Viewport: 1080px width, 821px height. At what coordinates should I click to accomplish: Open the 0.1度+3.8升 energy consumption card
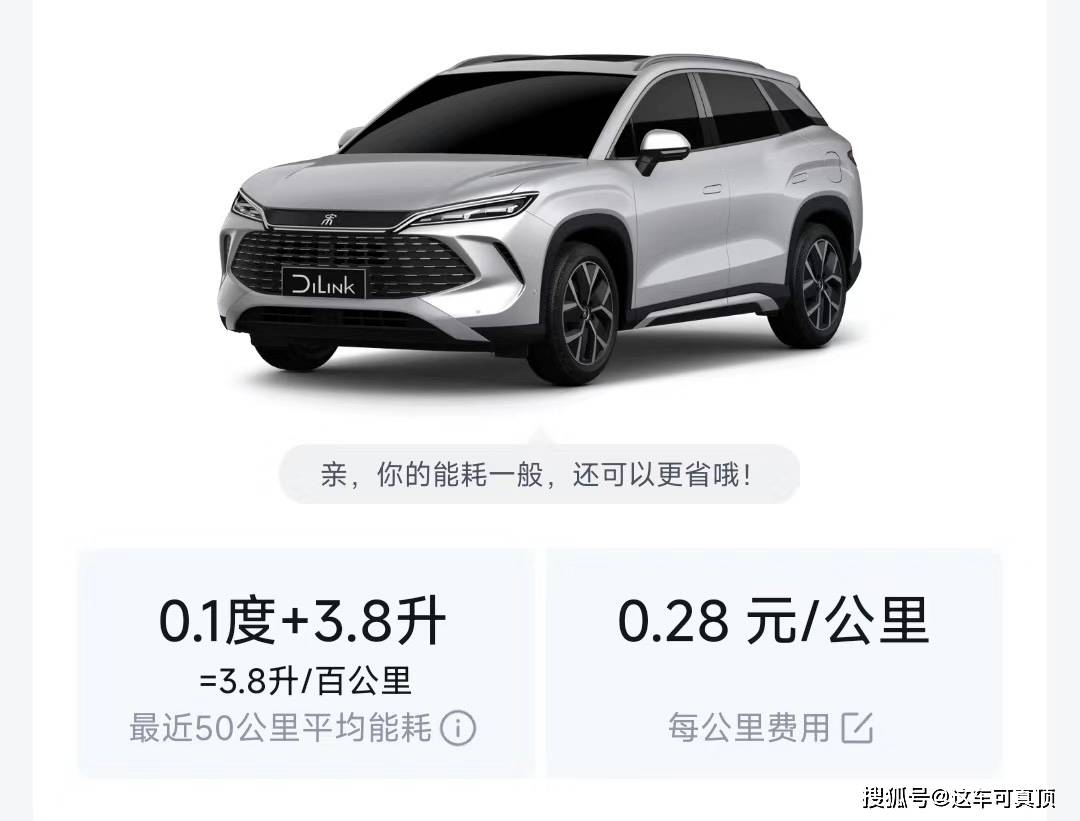[304, 663]
